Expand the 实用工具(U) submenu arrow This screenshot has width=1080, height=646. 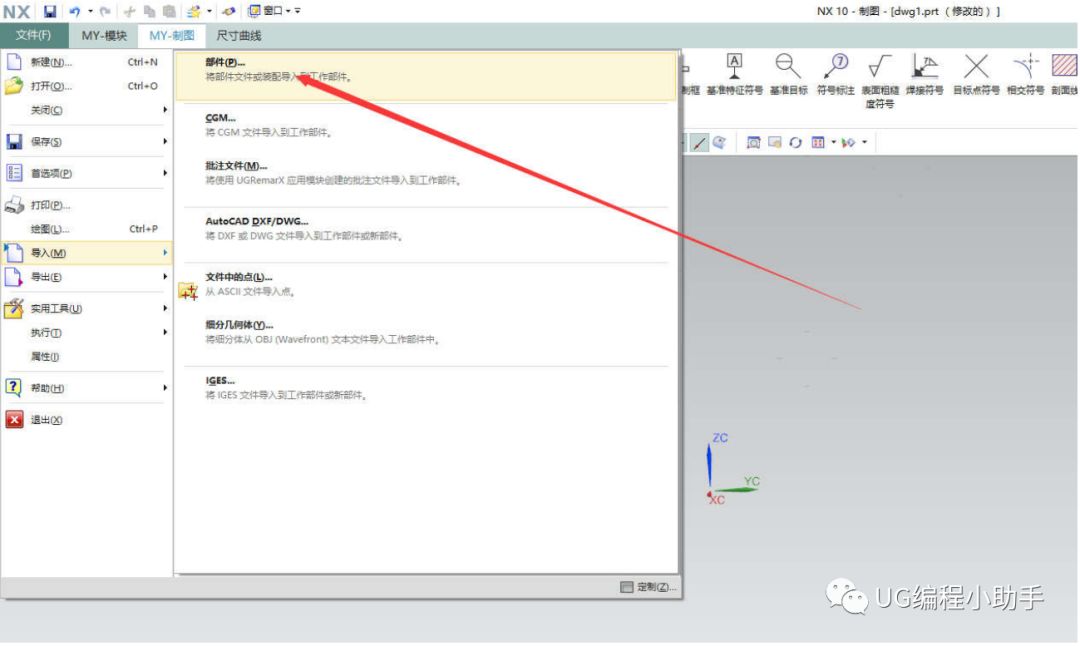pos(165,308)
